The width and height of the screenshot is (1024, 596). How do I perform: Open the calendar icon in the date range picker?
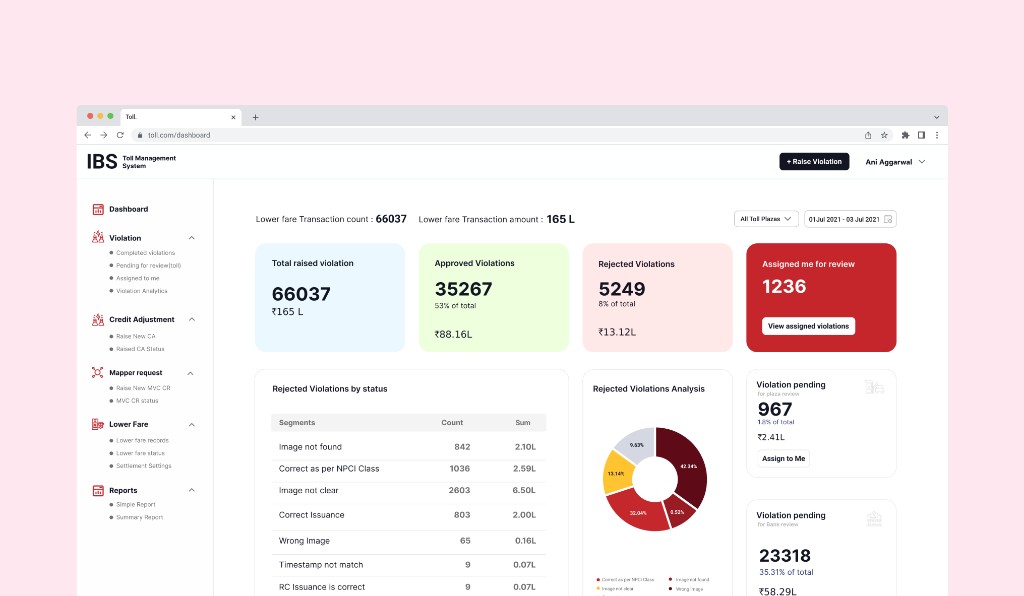(889, 218)
